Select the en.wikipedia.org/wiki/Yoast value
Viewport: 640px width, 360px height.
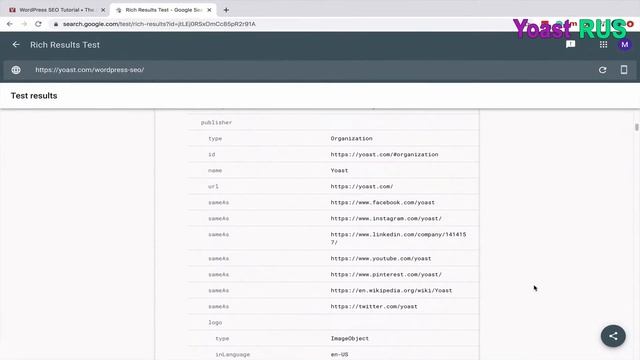[391, 290]
